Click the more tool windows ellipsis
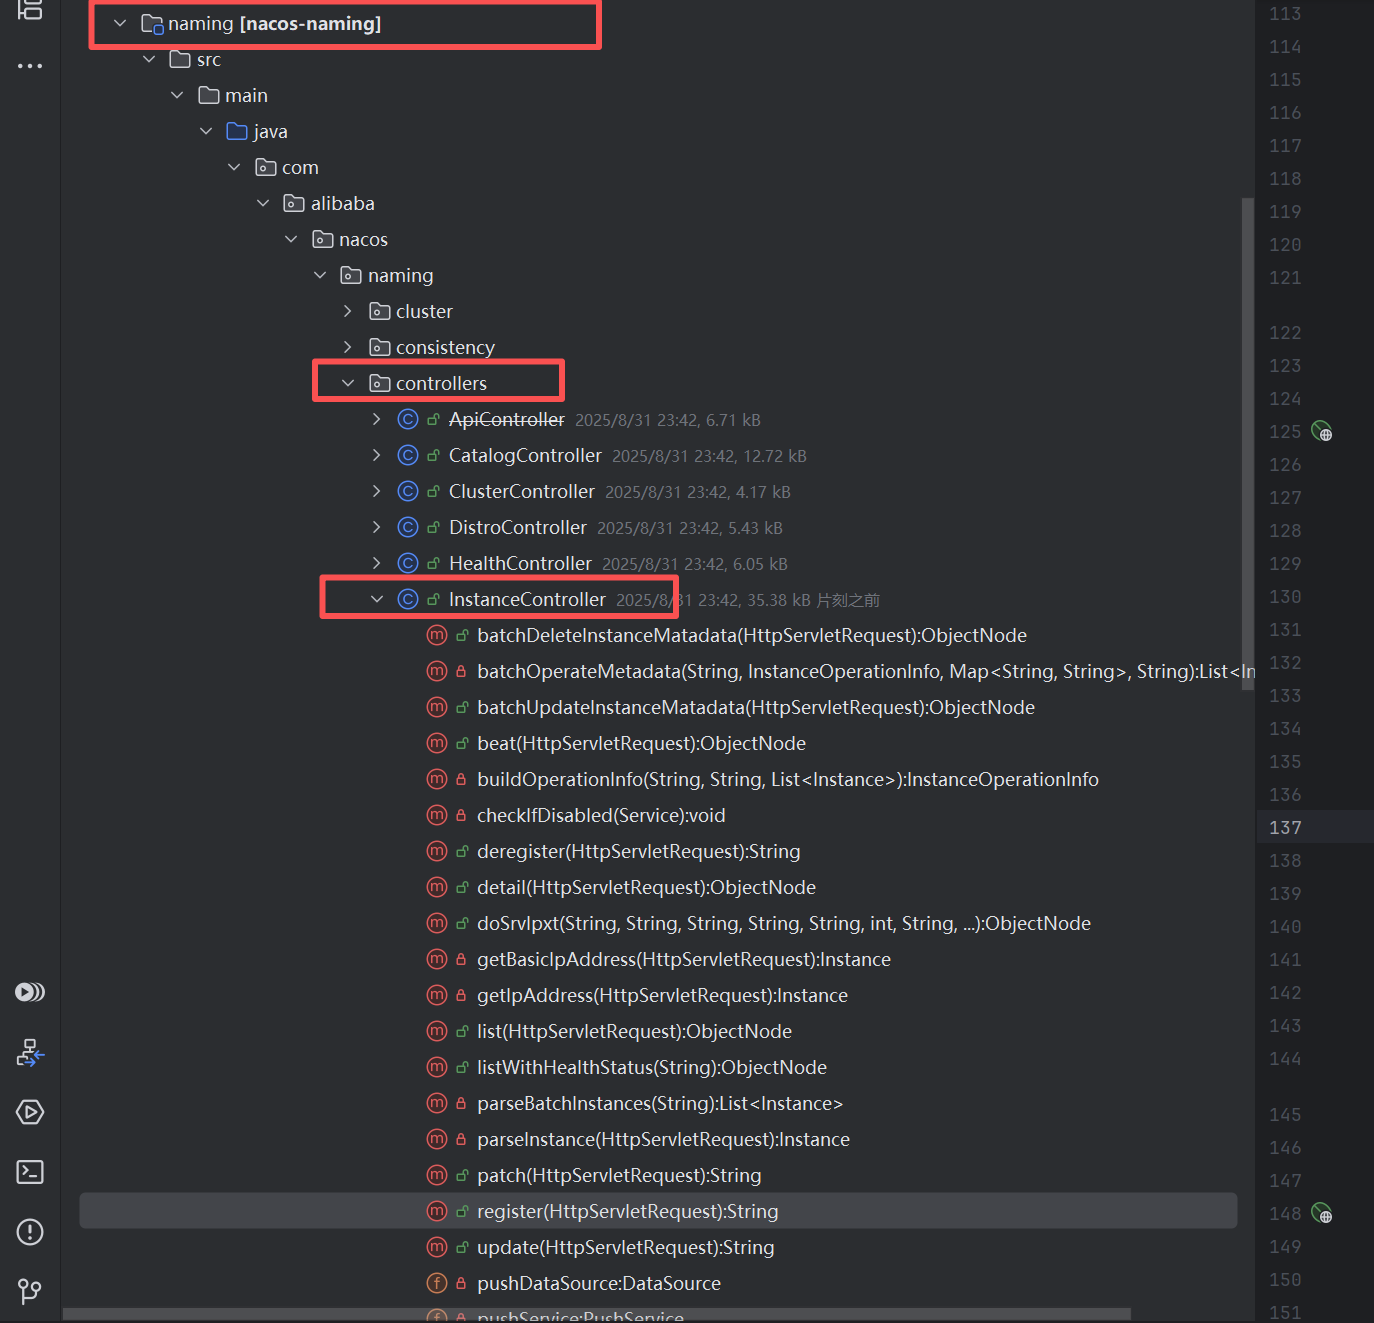 point(30,66)
